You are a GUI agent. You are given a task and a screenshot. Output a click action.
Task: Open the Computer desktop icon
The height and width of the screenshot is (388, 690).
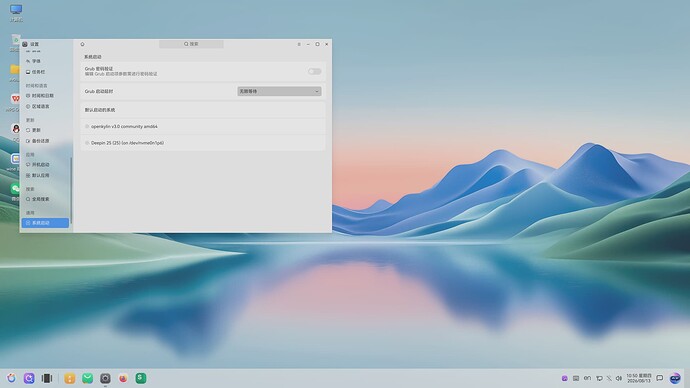click(16, 12)
